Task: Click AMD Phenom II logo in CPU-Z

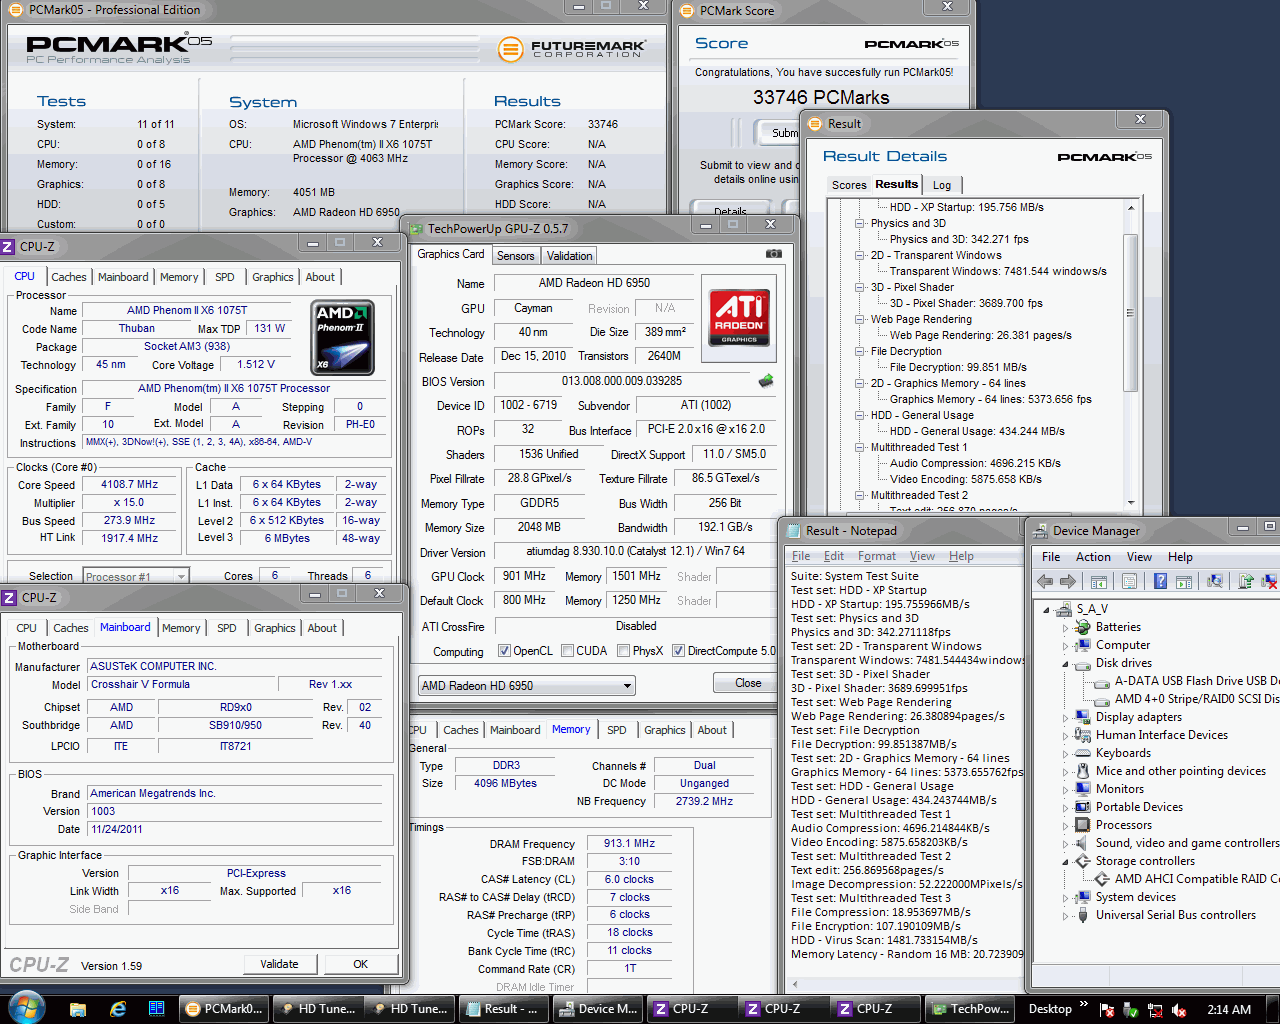Action: pos(343,337)
